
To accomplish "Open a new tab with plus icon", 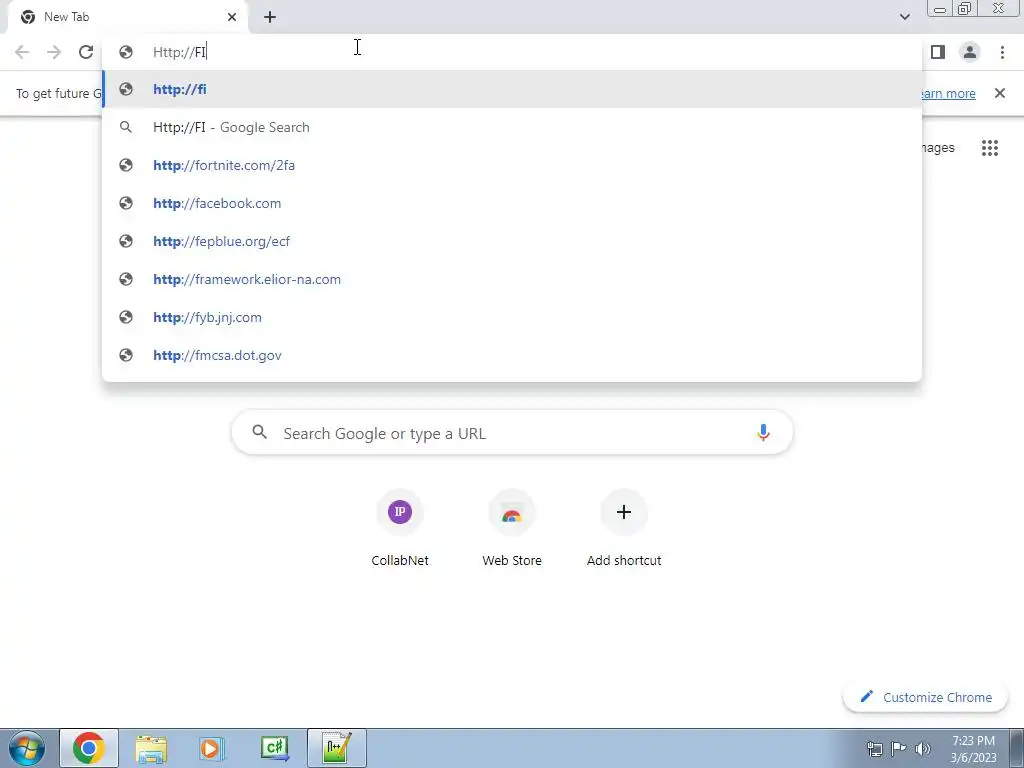I will tap(270, 17).
